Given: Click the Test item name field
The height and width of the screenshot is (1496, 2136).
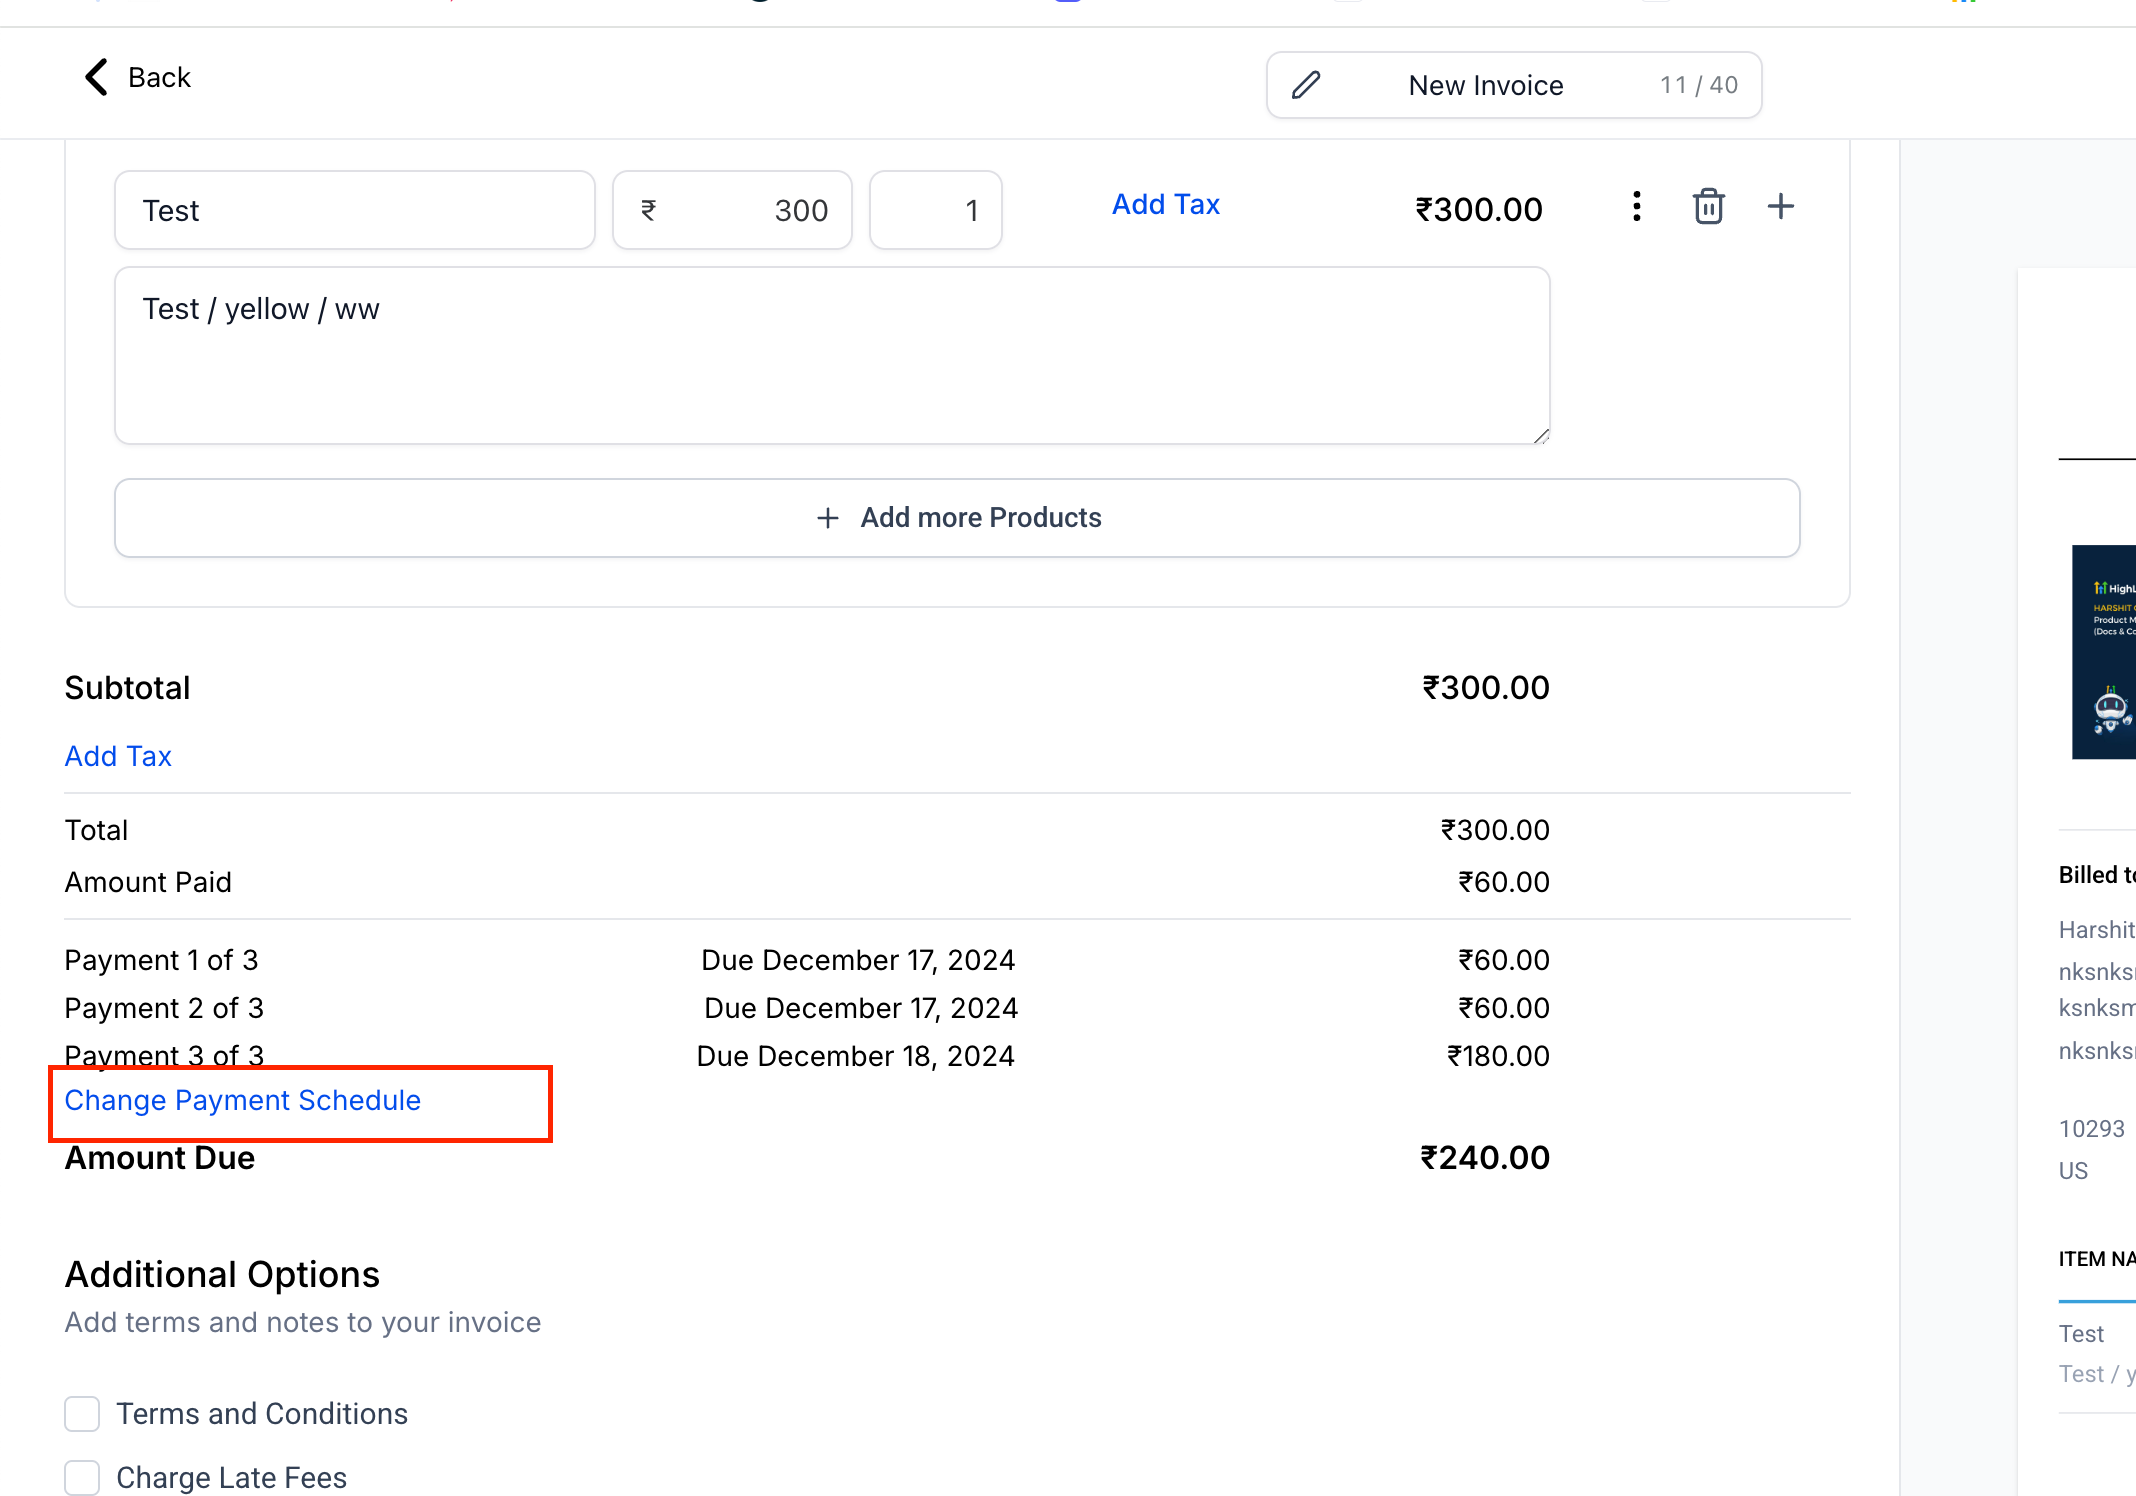Looking at the screenshot, I should [x=354, y=210].
